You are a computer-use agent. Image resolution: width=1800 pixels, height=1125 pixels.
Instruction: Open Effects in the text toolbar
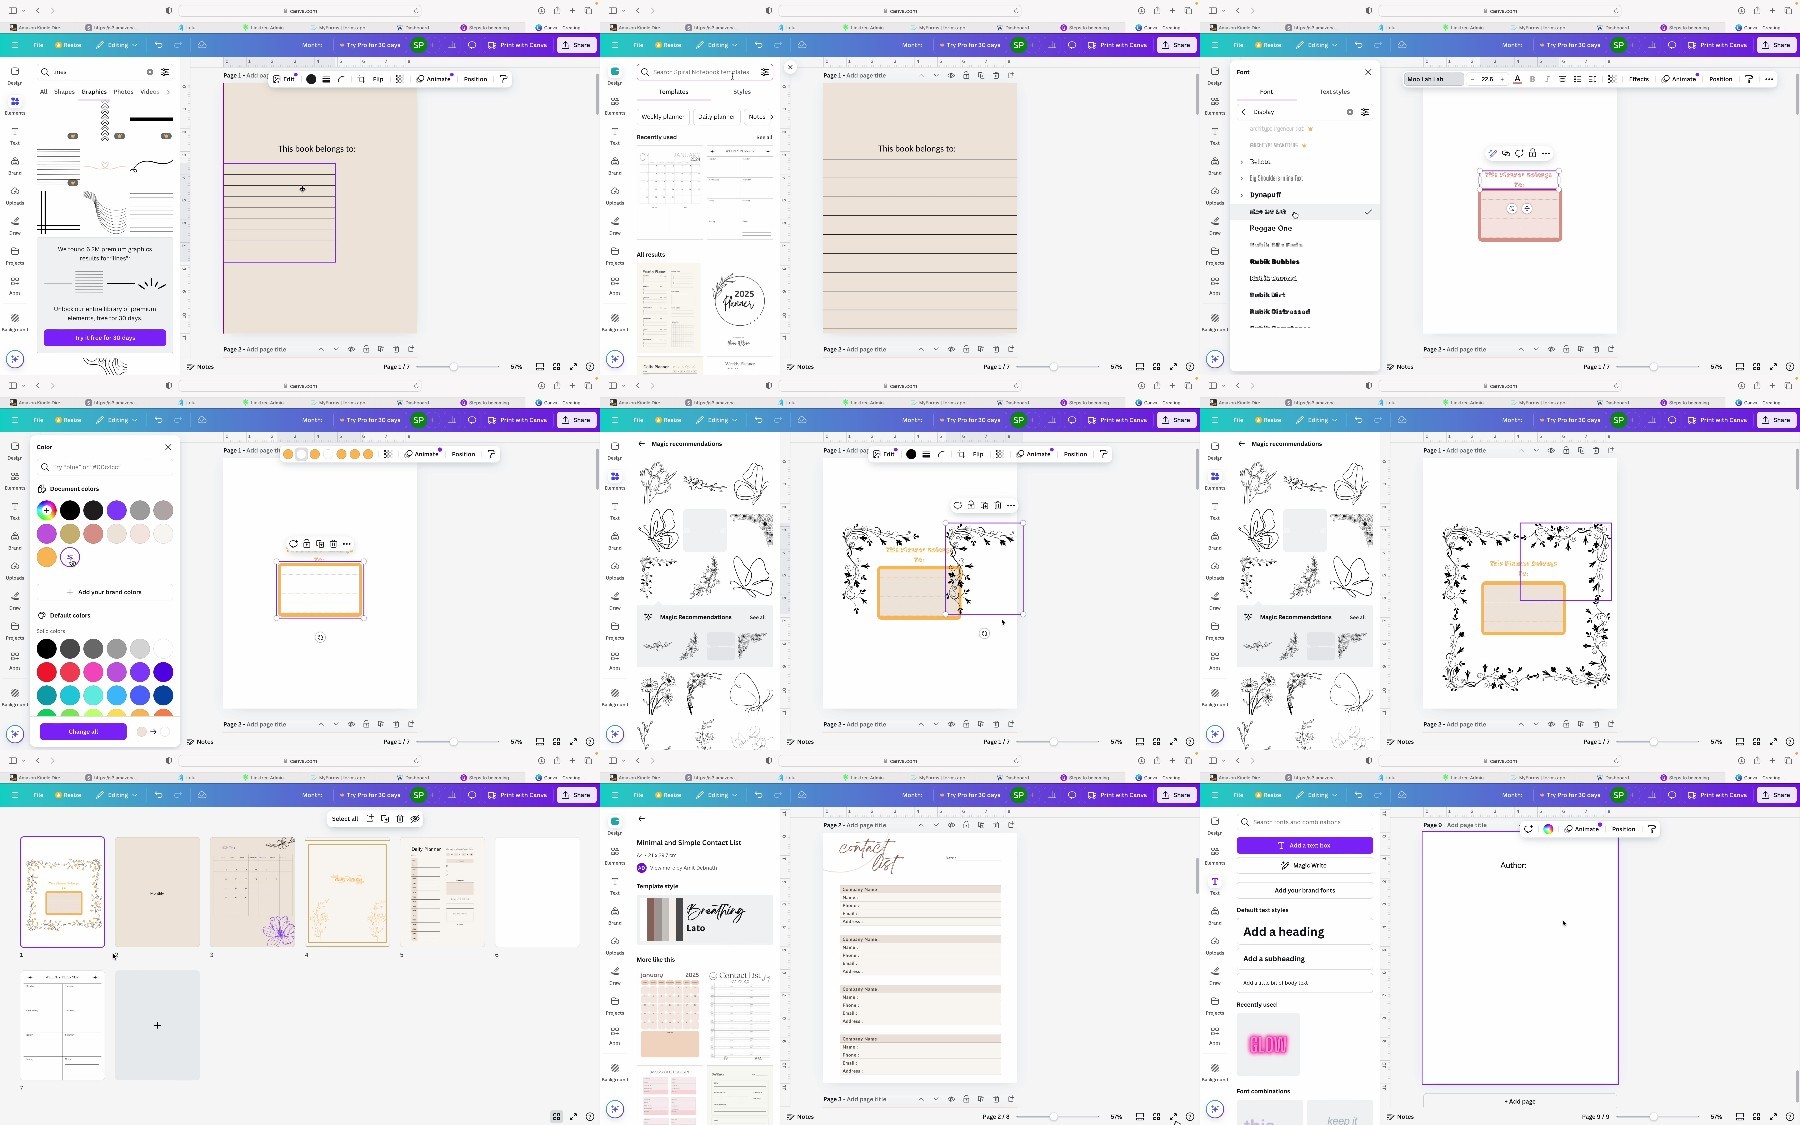(x=1639, y=79)
